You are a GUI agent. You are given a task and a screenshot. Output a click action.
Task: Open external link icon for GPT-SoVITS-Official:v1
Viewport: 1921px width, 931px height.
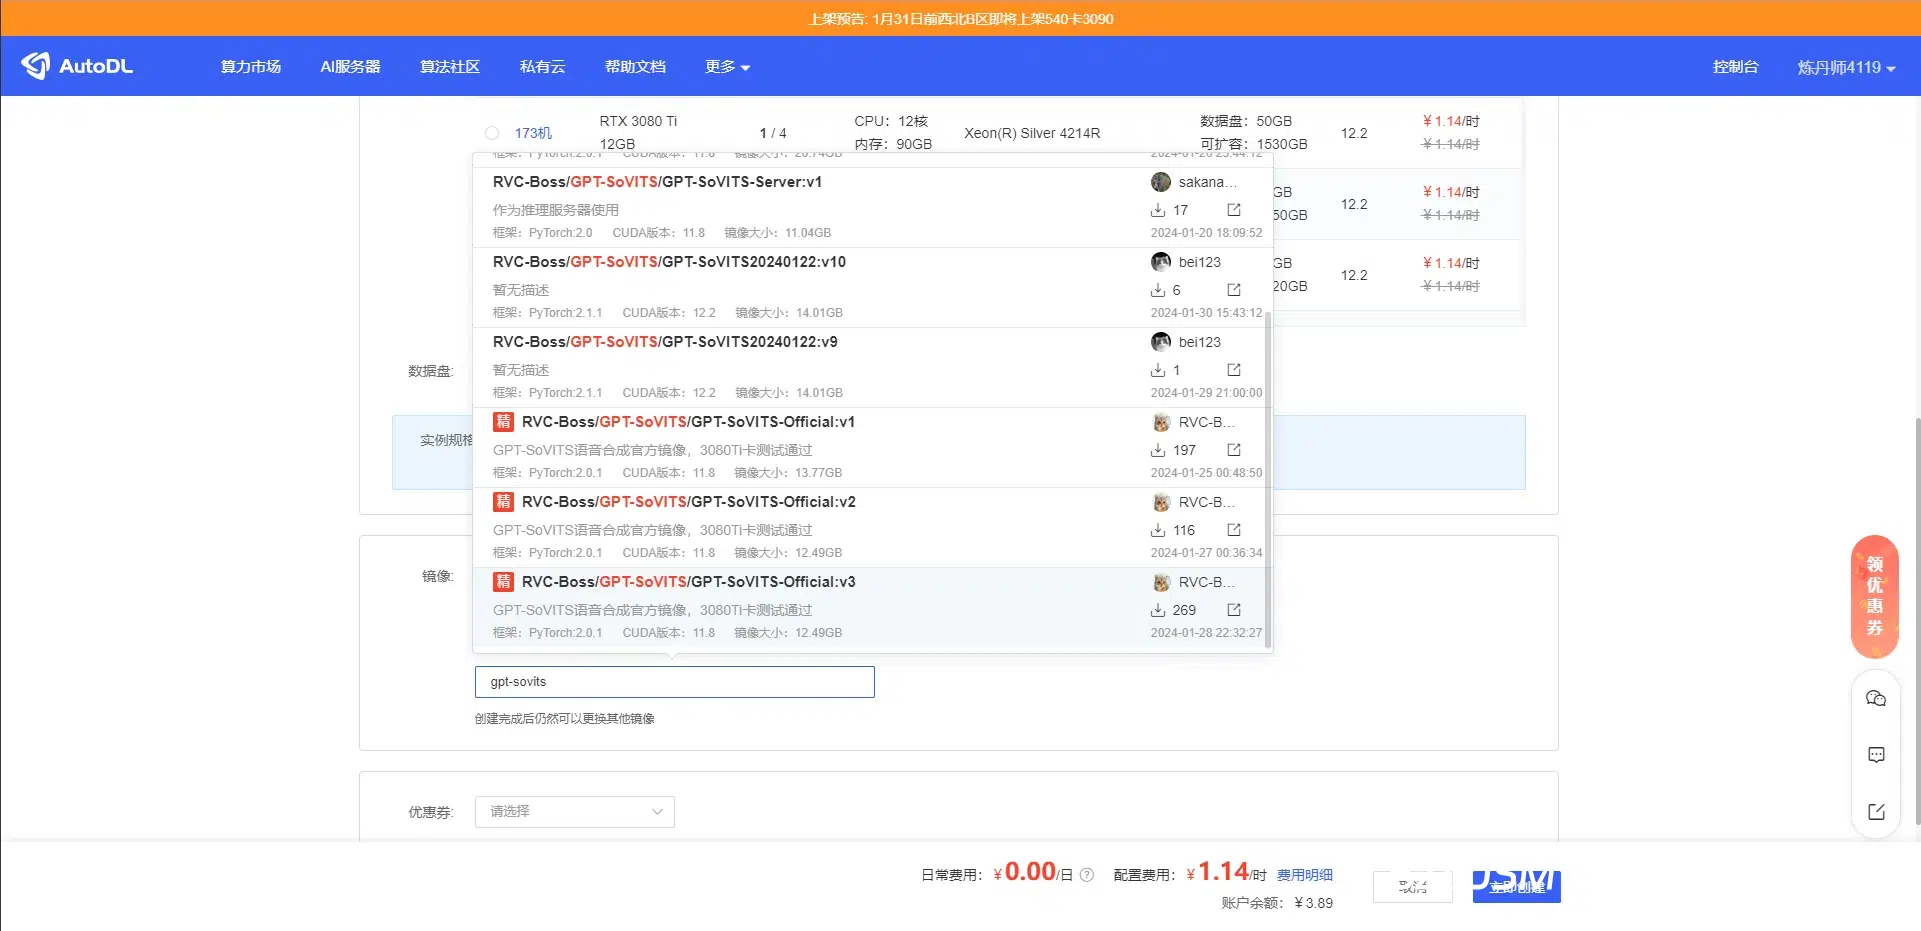tap(1234, 450)
